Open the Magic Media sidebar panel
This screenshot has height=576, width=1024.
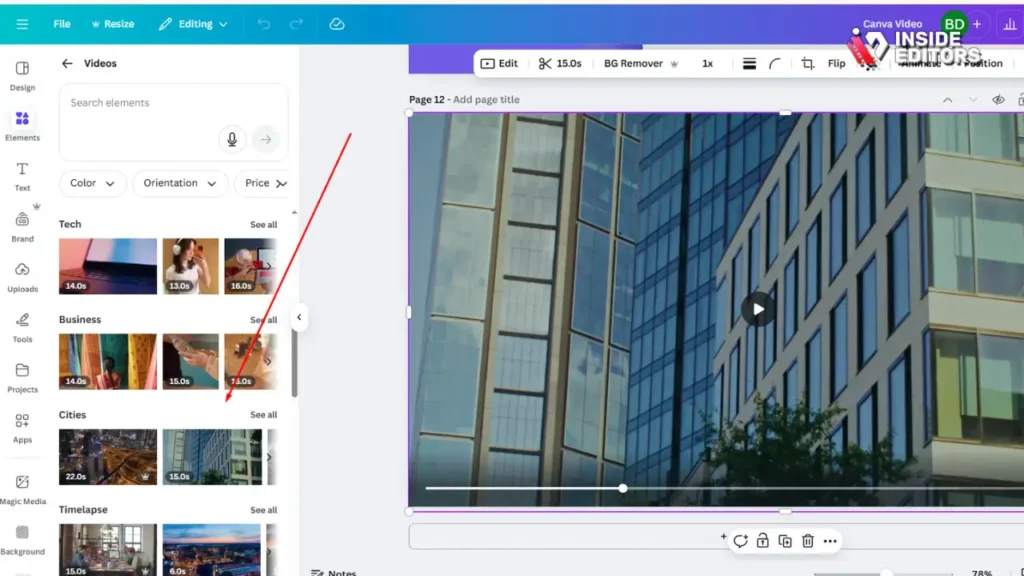pyautogui.click(x=22, y=490)
